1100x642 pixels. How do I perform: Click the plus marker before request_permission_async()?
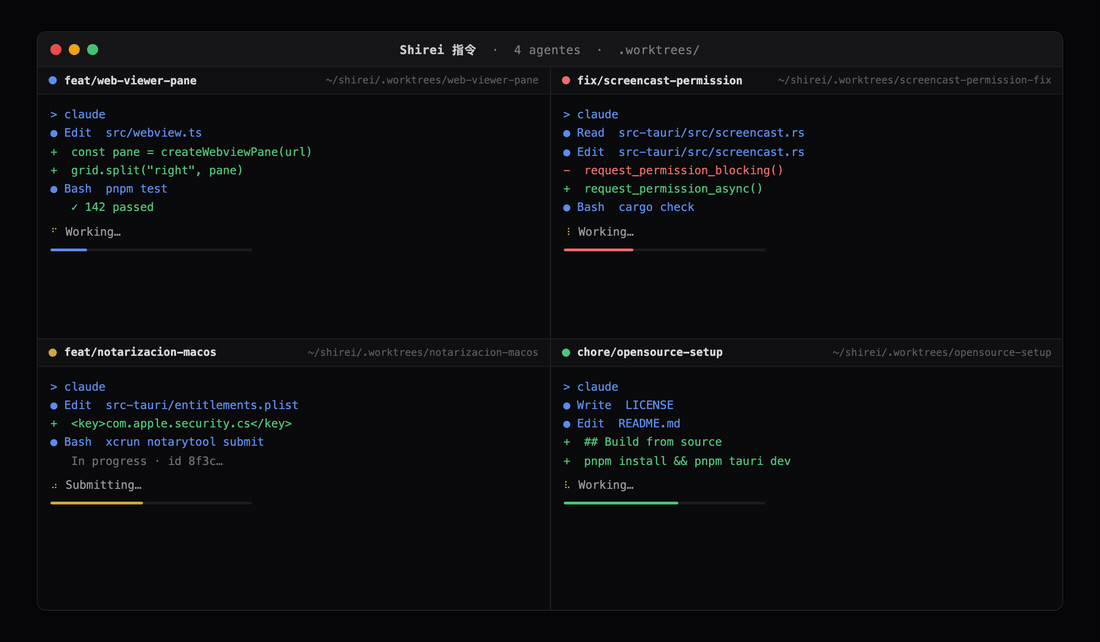click(567, 189)
